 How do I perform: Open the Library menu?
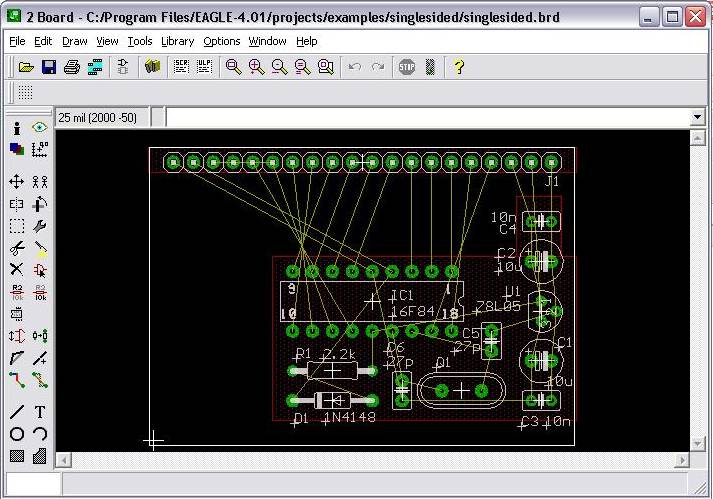point(177,41)
